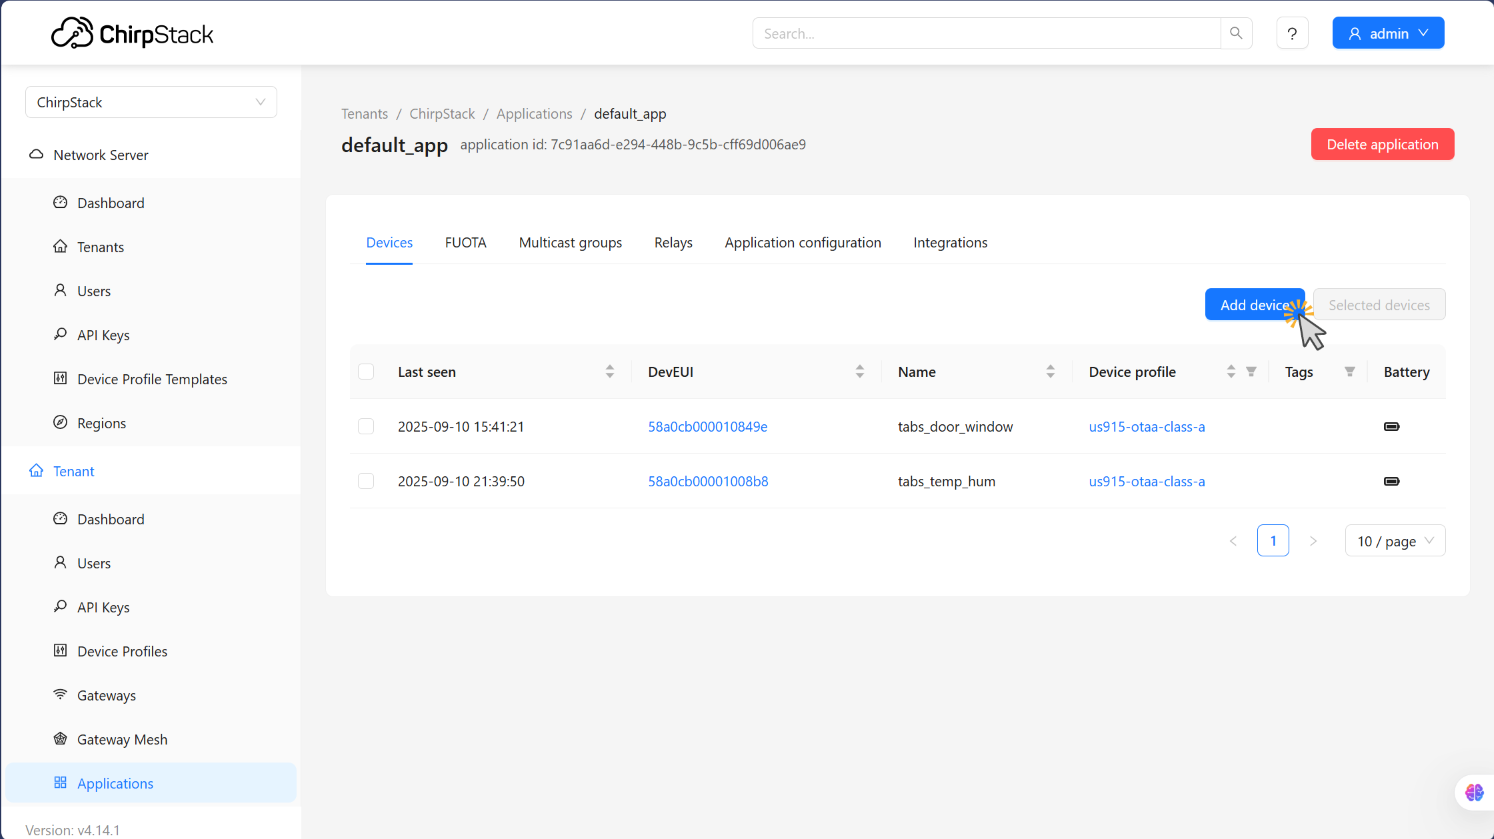
Task: Open device 58a0cb00001008b8 link
Action: pyautogui.click(x=708, y=481)
